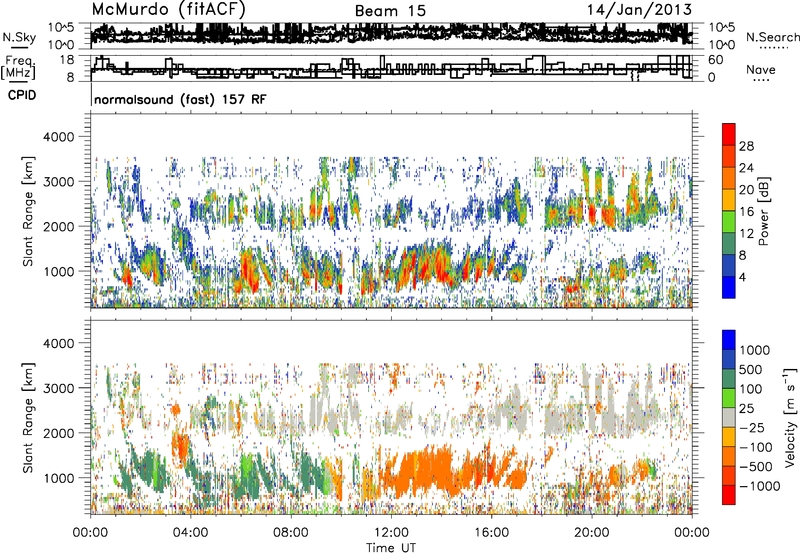Click the 'CPID' label

point(22,95)
